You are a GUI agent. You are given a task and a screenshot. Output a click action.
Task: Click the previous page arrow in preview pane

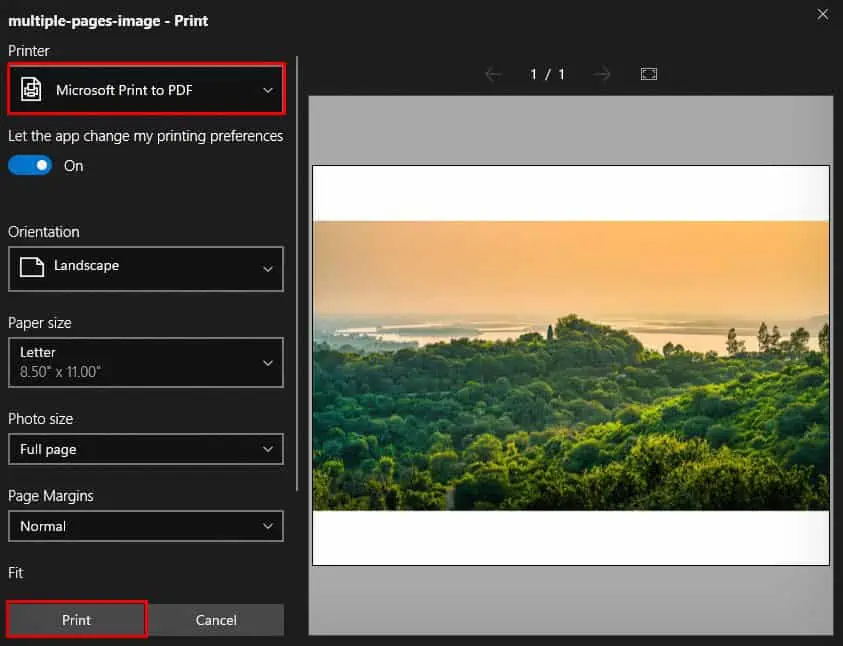click(x=493, y=73)
